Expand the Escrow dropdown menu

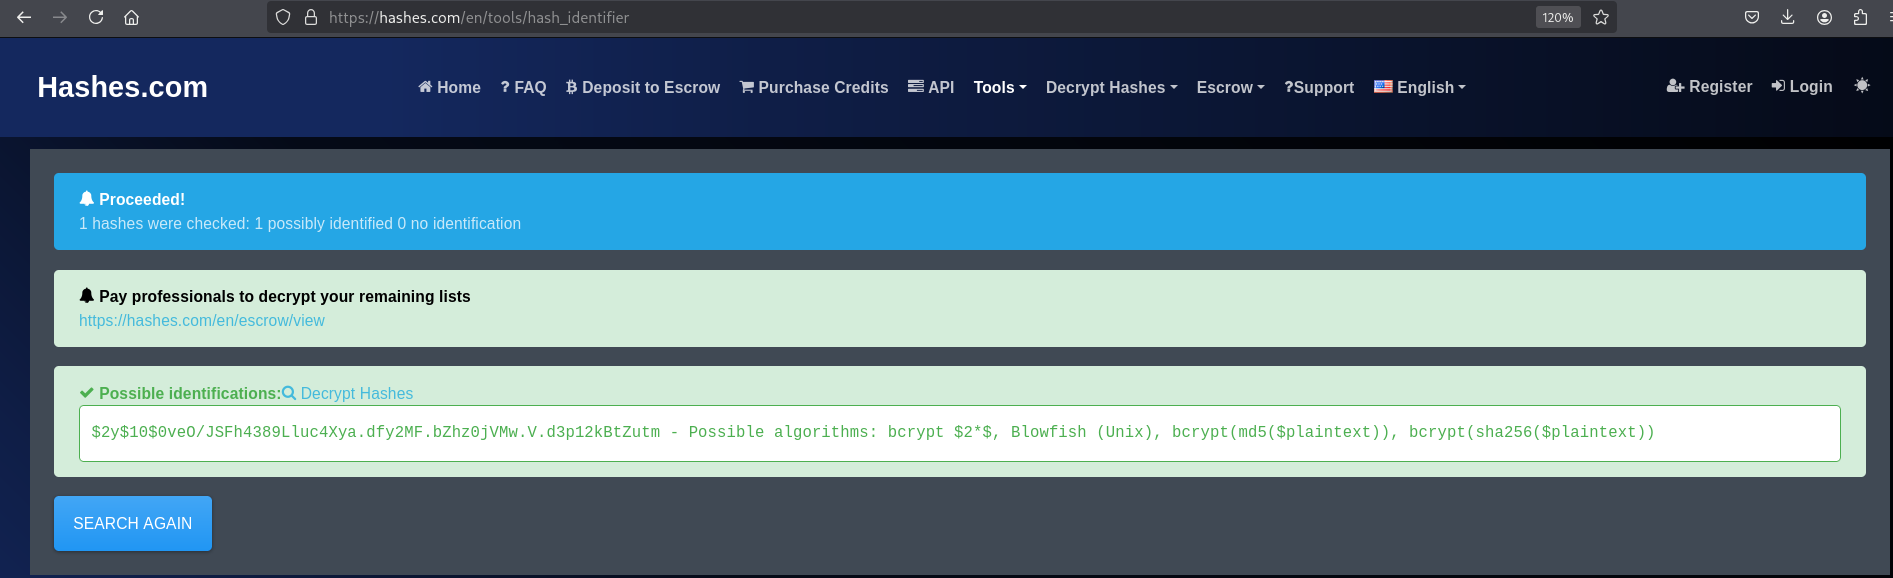pyautogui.click(x=1230, y=87)
